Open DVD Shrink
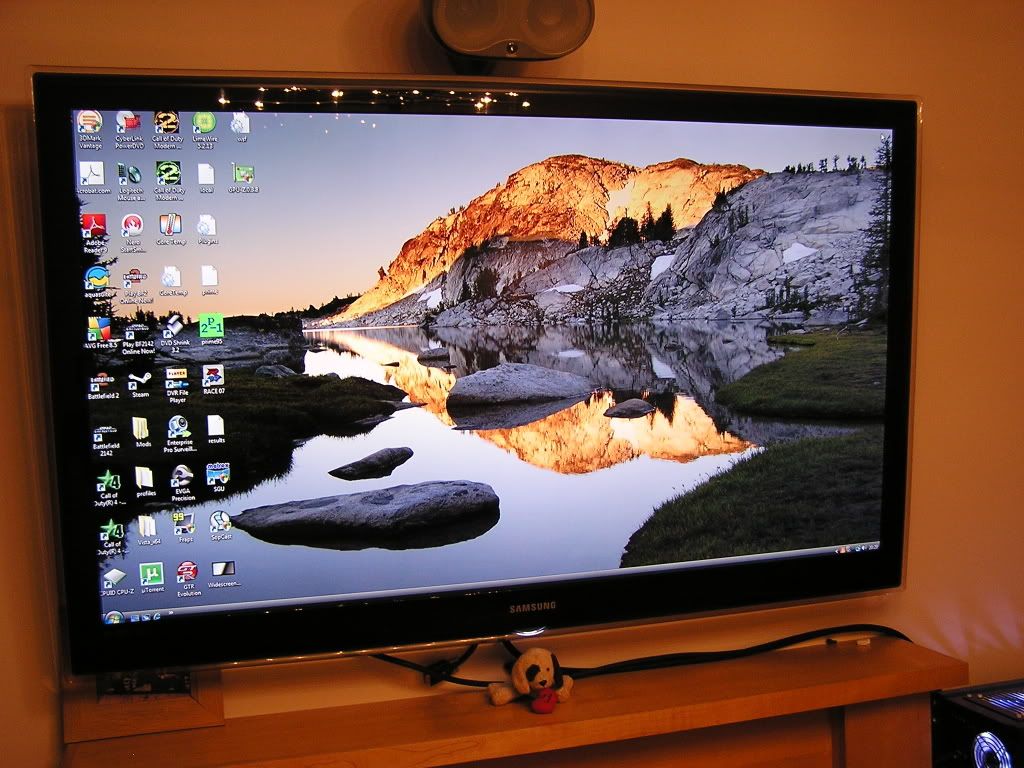 (x=173, y=328)
